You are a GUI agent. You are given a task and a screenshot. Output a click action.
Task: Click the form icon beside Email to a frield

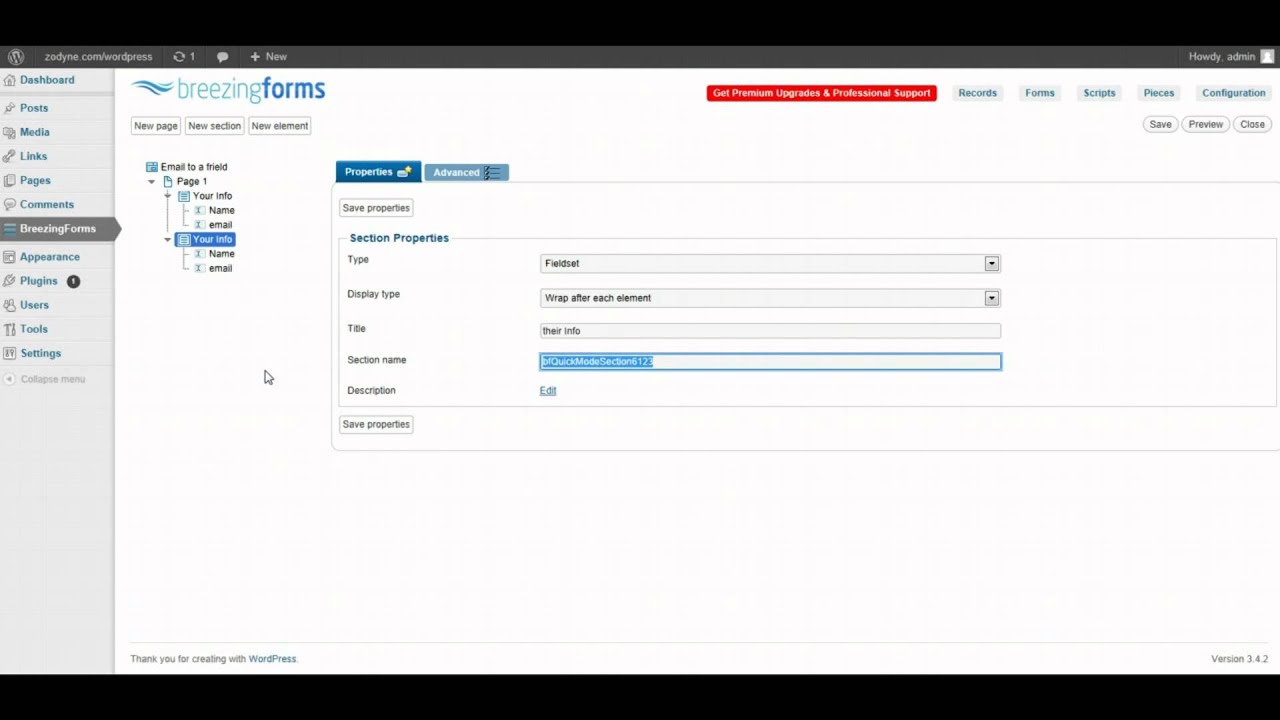[152, 167]
